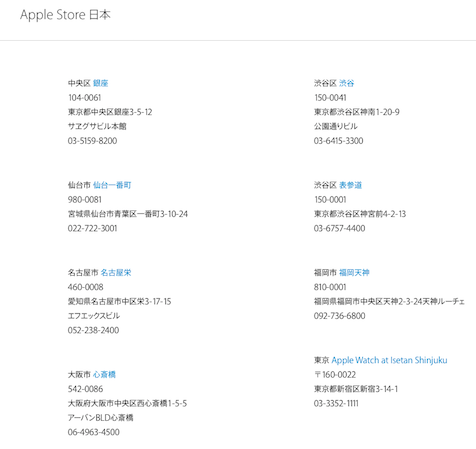
Task: Click the アーバンBLD心斎橋 building name line
Action: tap(101, 418)
